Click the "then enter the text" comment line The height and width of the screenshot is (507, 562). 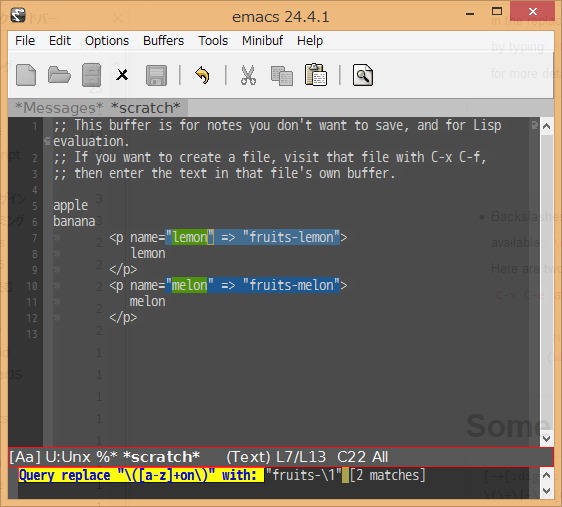point(225,173)
